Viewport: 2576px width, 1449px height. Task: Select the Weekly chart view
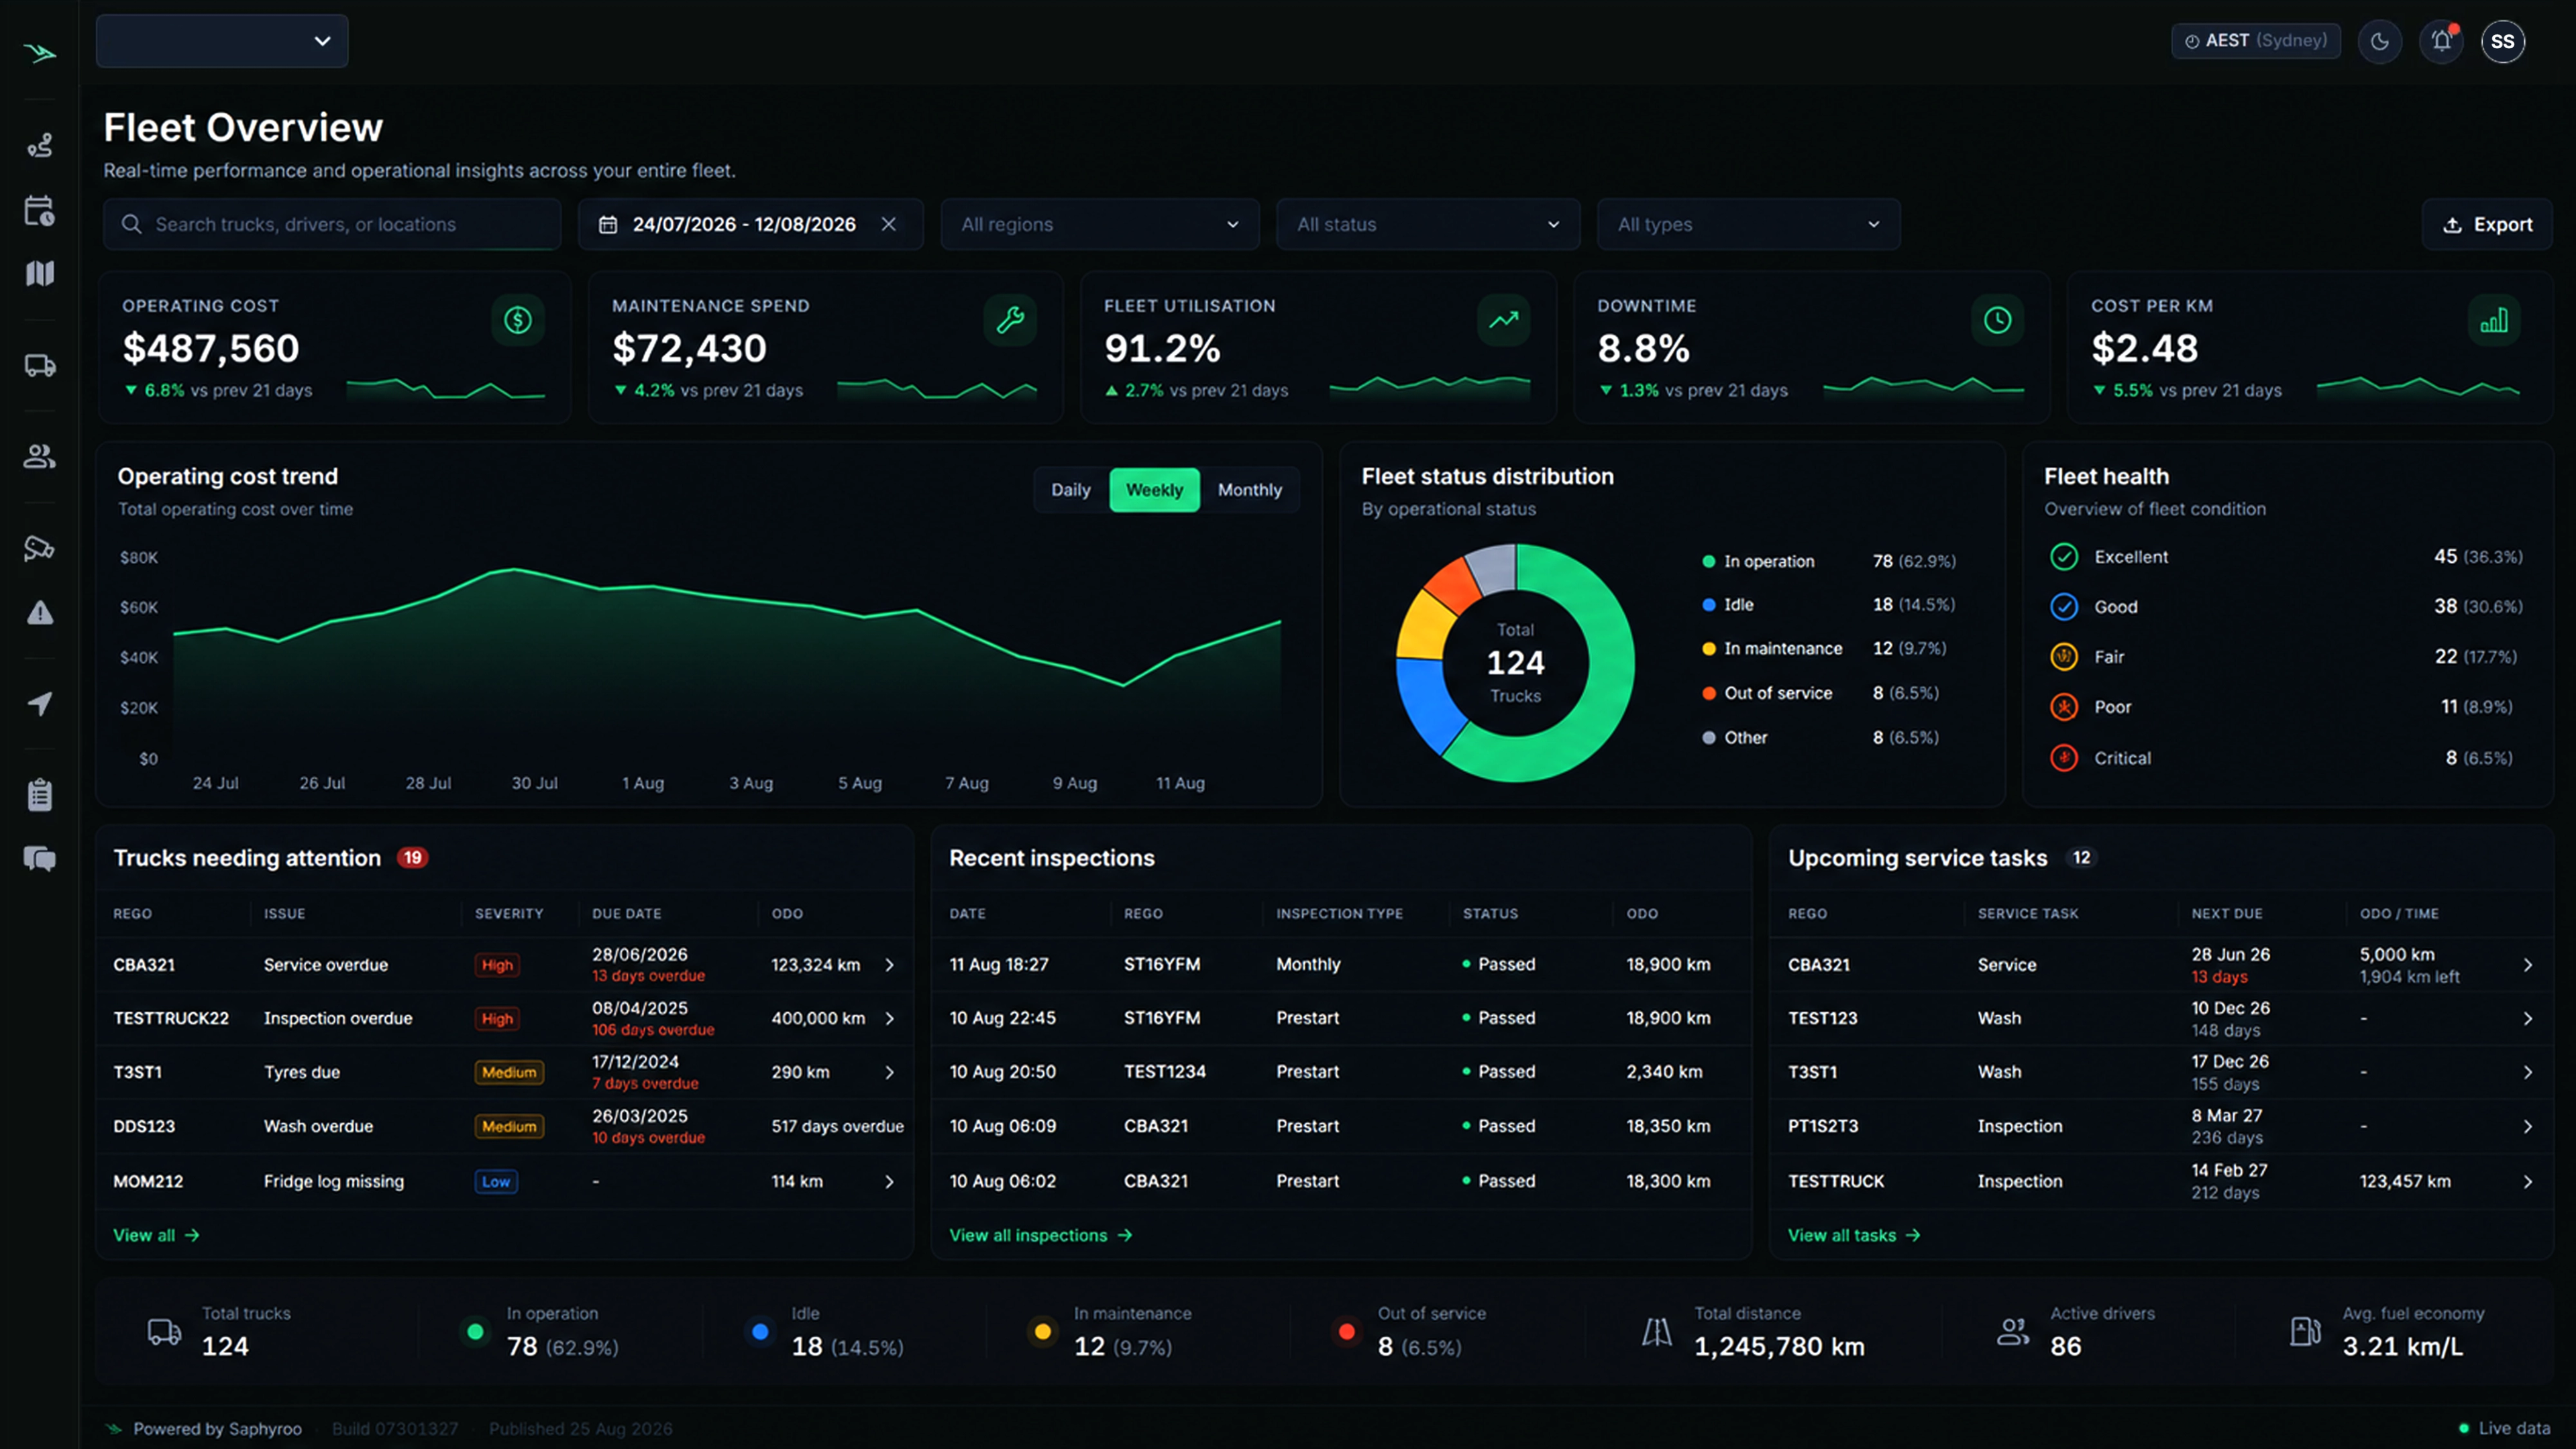(x=1155, y=490)
